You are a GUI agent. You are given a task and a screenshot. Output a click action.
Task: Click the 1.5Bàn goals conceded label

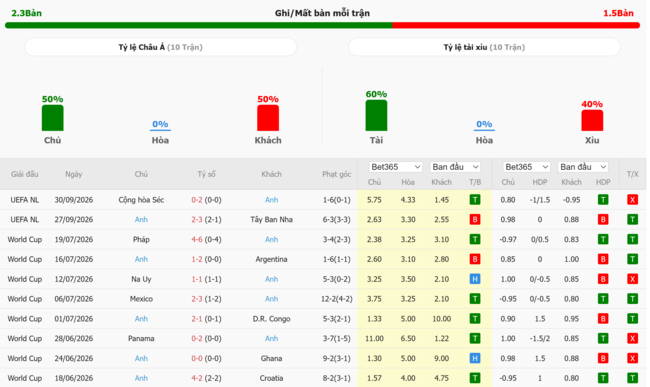pos(618,13)
